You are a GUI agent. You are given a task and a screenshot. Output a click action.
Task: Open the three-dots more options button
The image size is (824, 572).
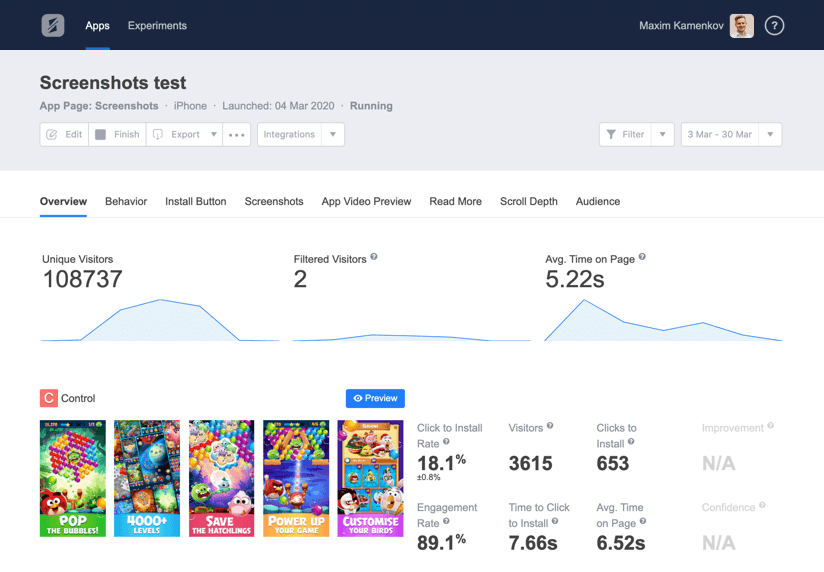(x=236, y=135)
